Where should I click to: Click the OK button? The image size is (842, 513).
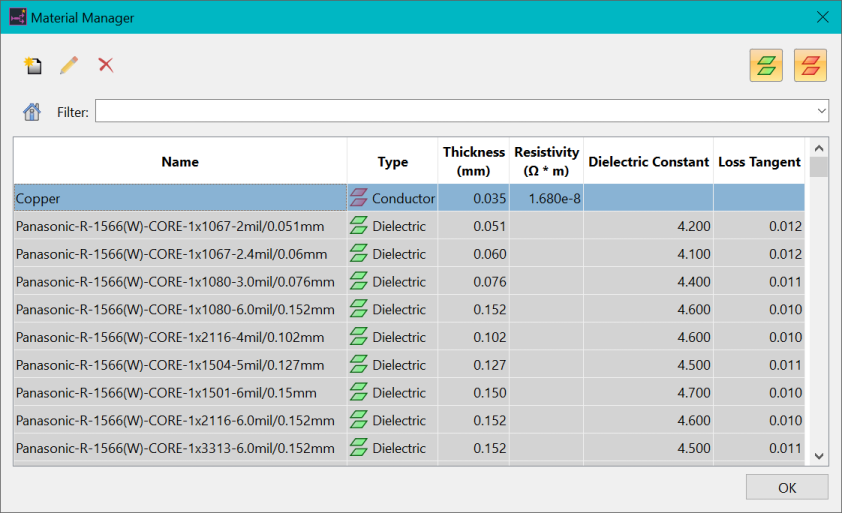[787, 488]
